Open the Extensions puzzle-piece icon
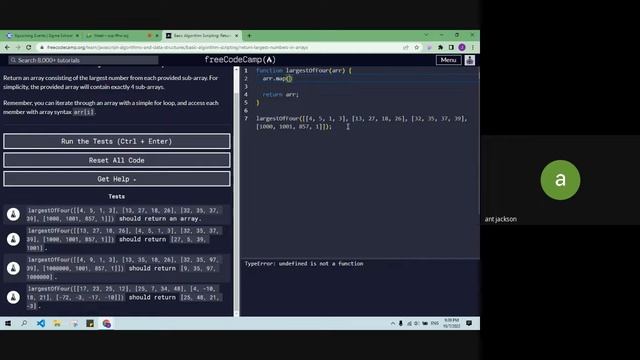 pos(440,47)
